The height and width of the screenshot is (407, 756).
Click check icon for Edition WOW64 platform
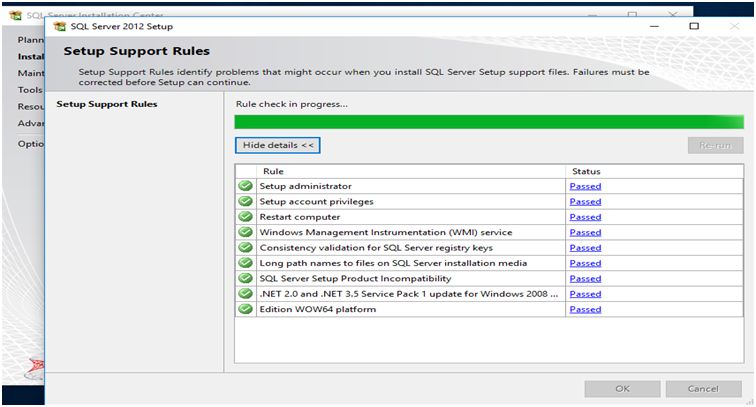pyautogui.click(x=245, y=309)
